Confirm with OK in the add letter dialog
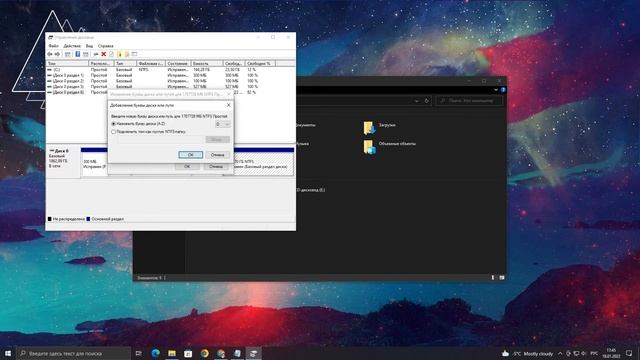The height and width of the screenshot is (360, 640). tap(191, 155)
